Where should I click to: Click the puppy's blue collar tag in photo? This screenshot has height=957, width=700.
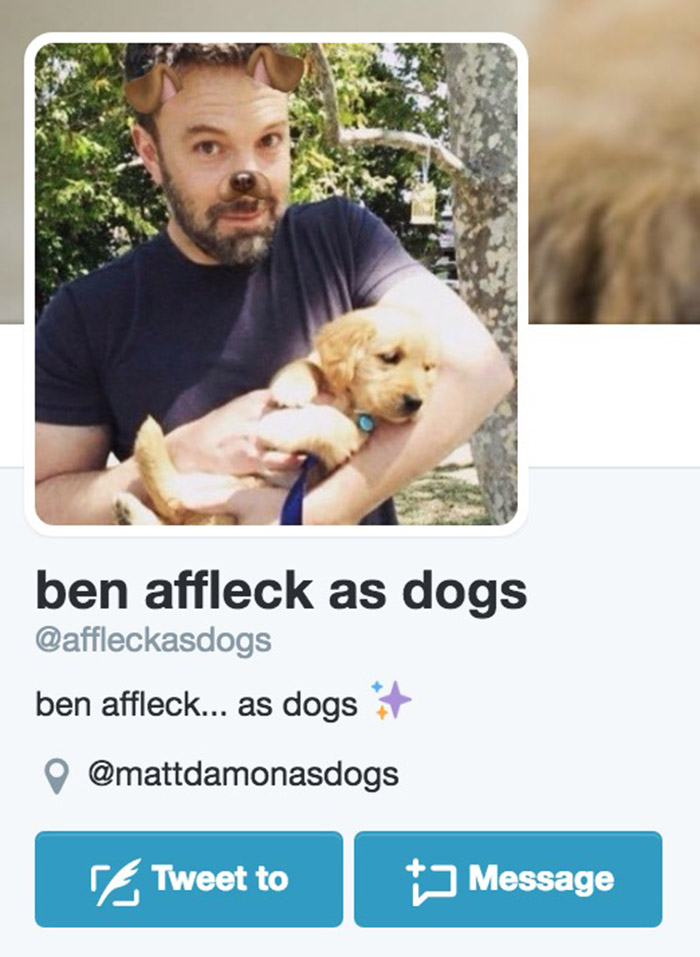(x=366, y=422)
